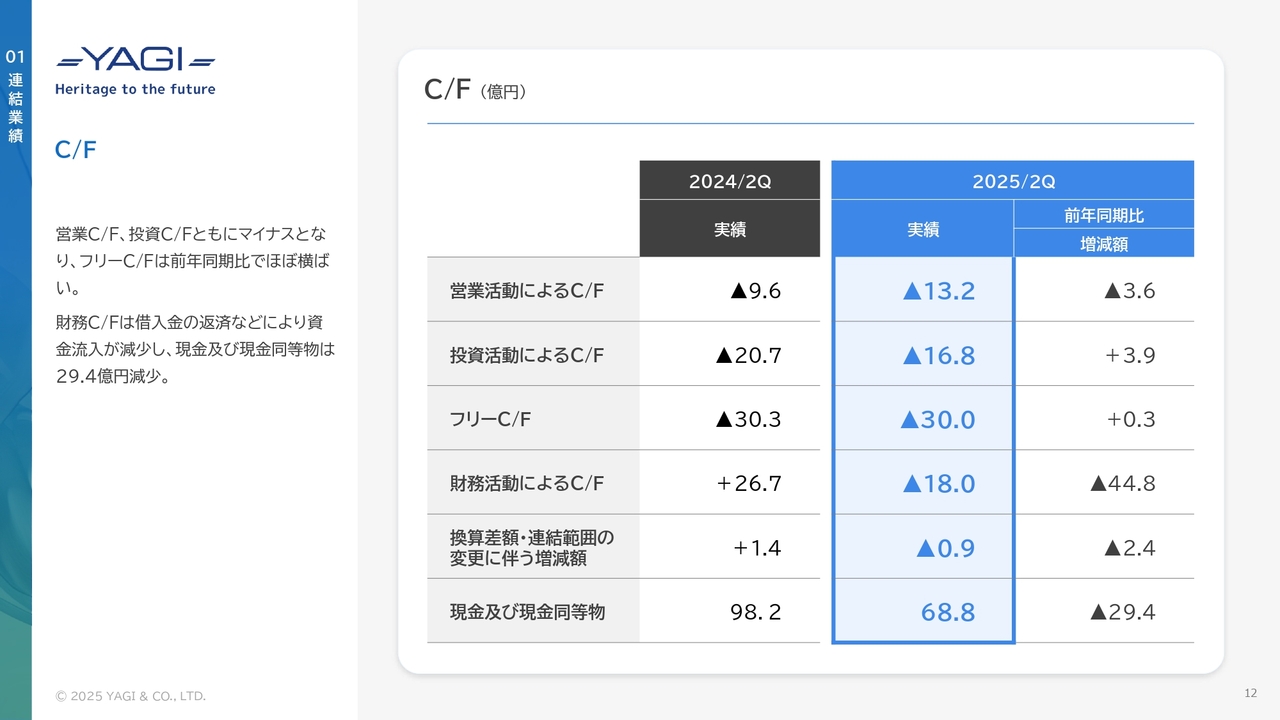The width and height of the screenshot is (1280, 720).
Task: Click the page number 12
Action: (x=1250, y=693)
